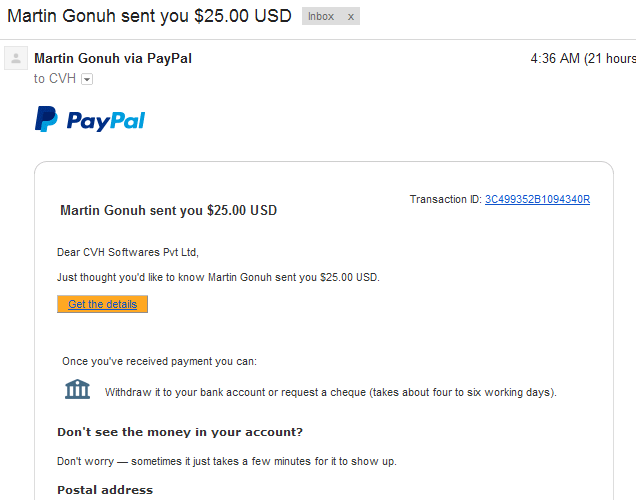Viewport: 636px width, 500px height.
Task: Click the PayPal double-P logo icon
Action: [x=46, y=119]
